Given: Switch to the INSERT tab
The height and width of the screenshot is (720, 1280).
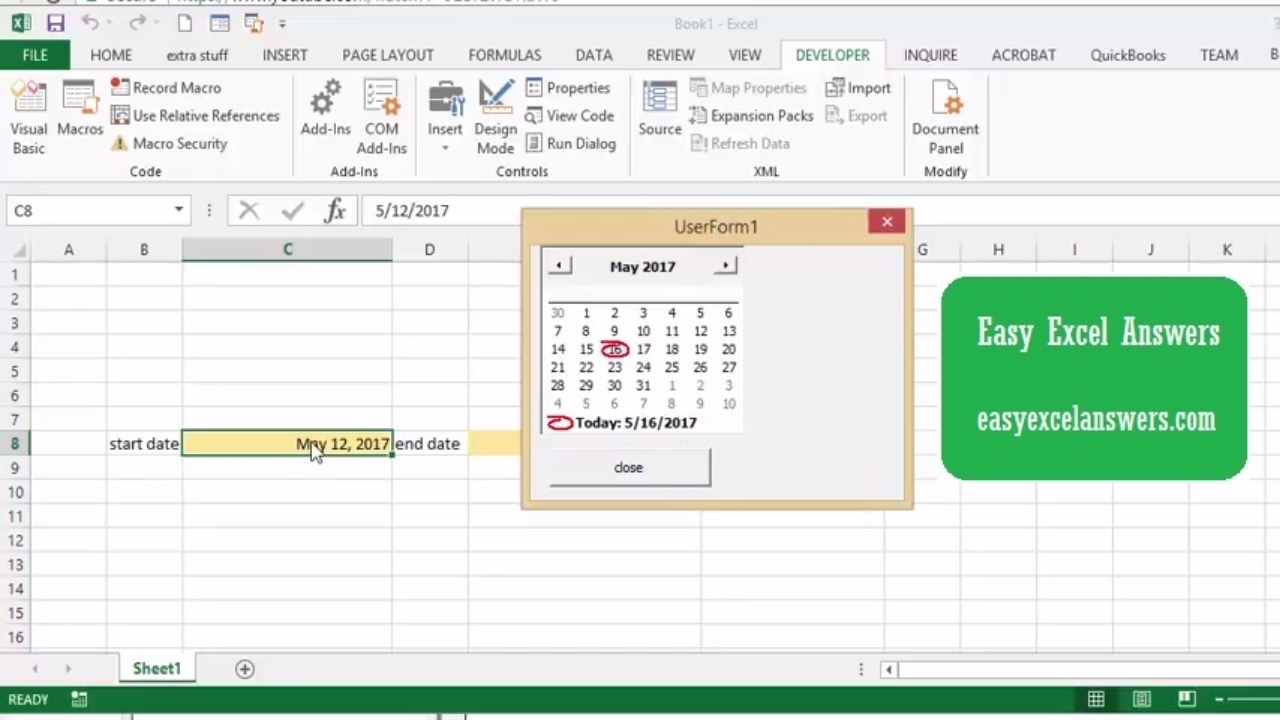Looking at the screenshot, I should [x=285, y=55].
